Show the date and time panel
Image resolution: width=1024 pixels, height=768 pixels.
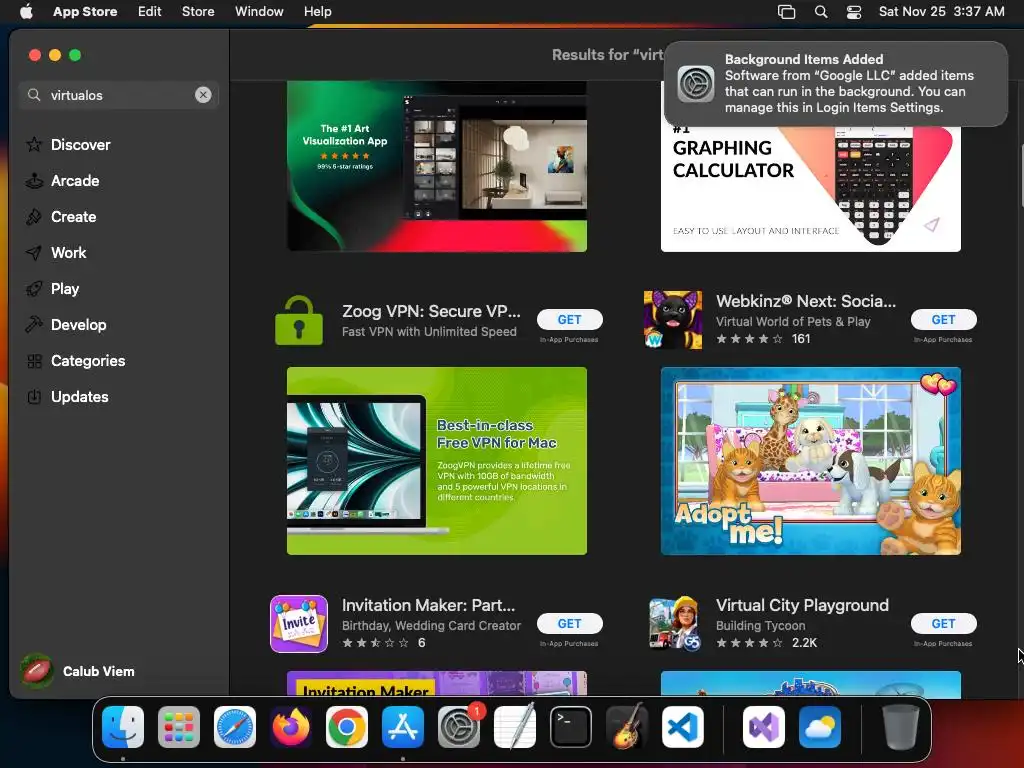tap(942, 11)
